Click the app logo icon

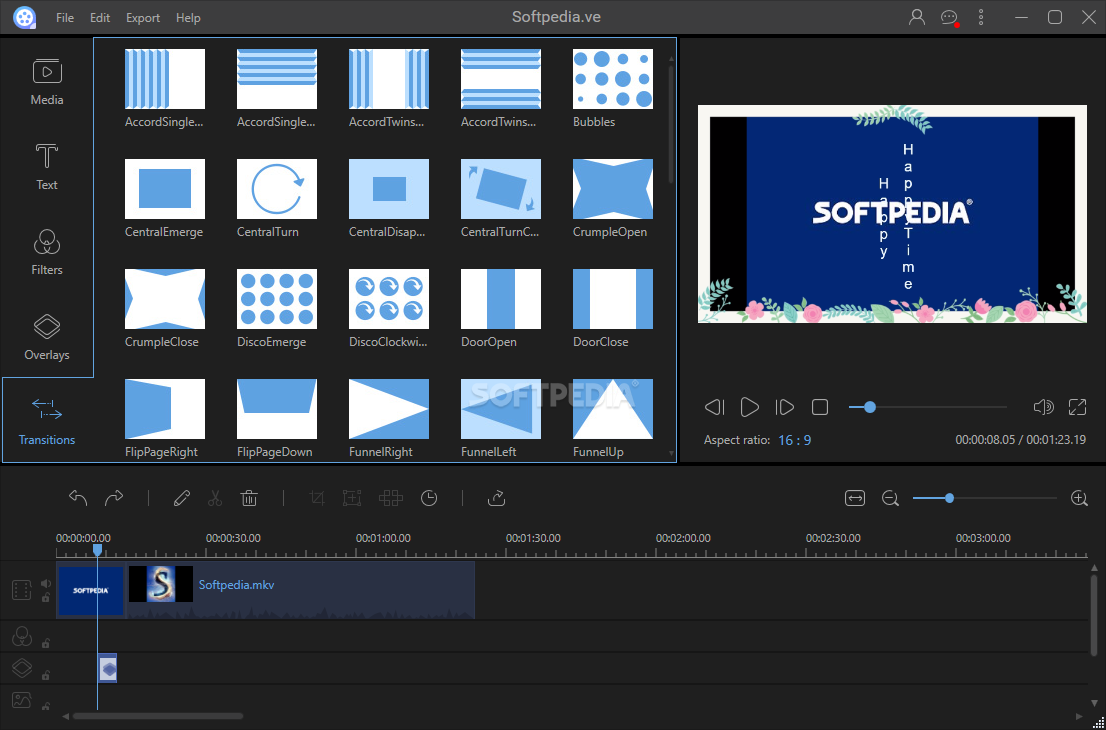[x=25, y=18]
